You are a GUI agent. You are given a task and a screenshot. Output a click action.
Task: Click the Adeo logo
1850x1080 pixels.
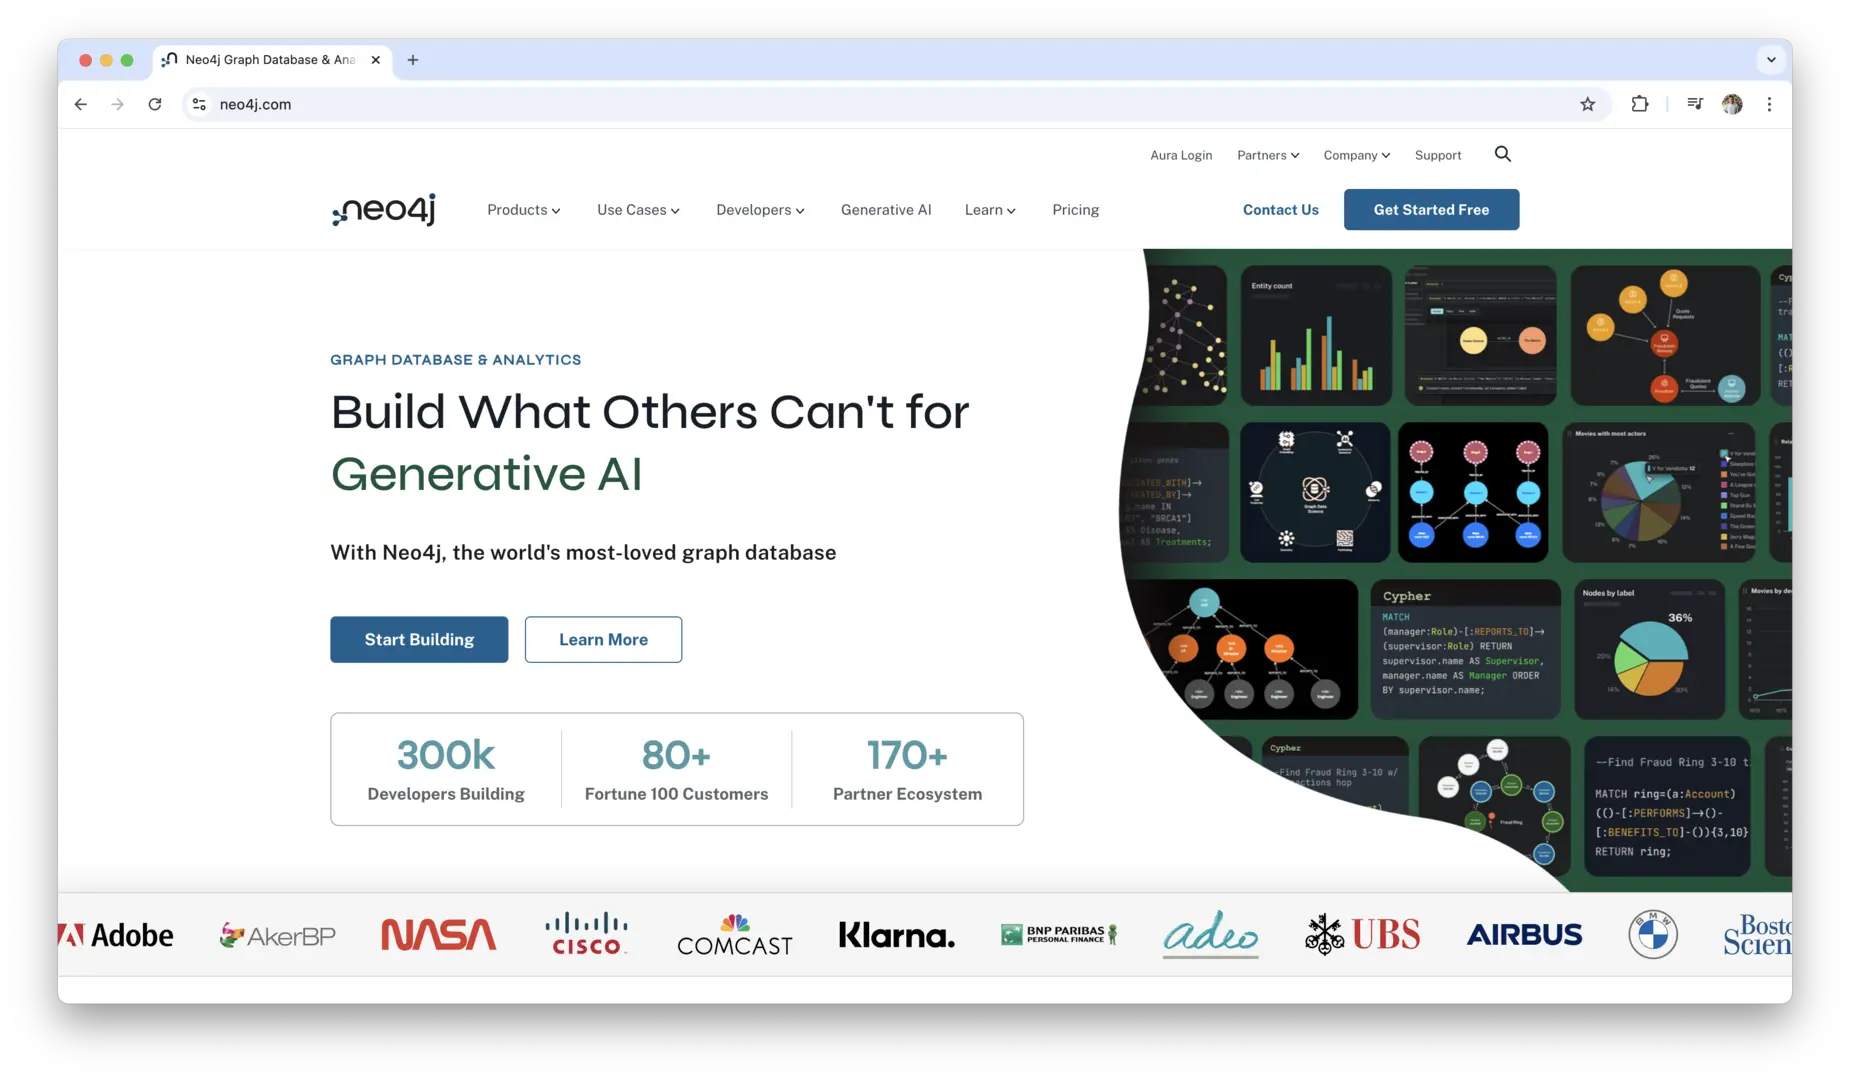point(1210,933)
